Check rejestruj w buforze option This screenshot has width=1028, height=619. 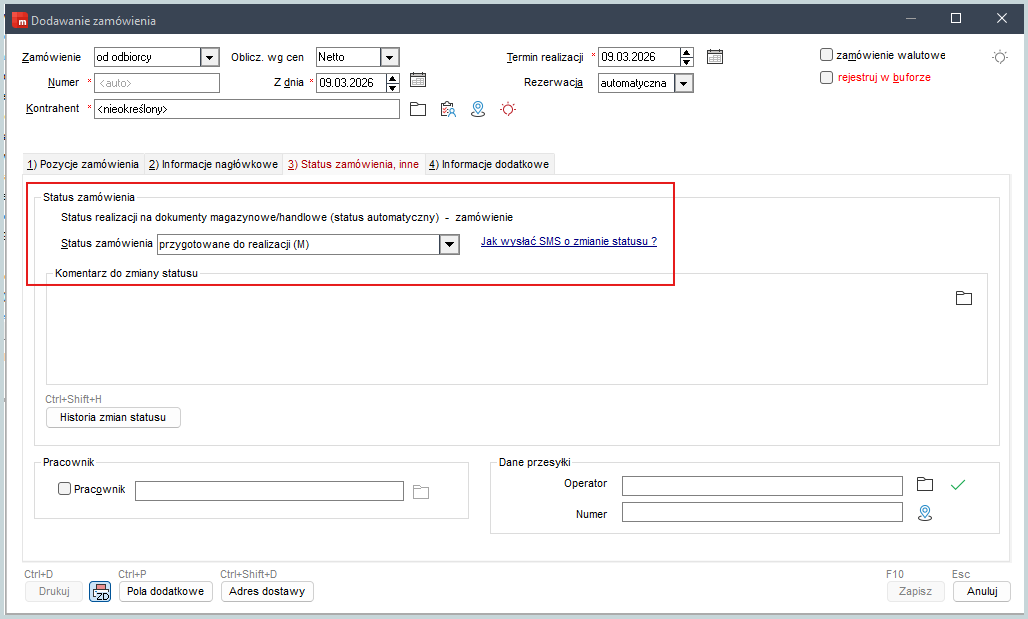click(x=826, y=77)
